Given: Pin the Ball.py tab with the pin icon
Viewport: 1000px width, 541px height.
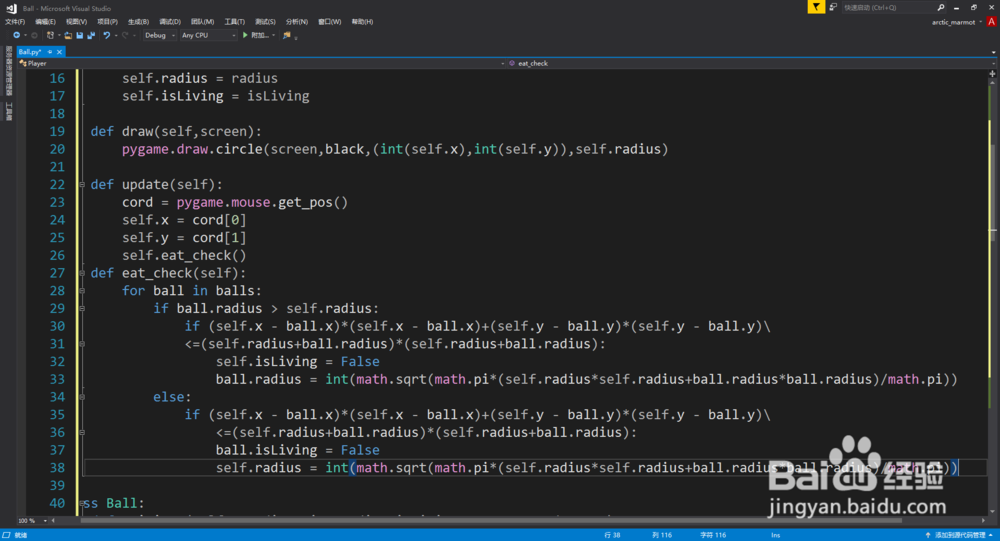Looking at the screenshot, I should [x=50, y=52].
